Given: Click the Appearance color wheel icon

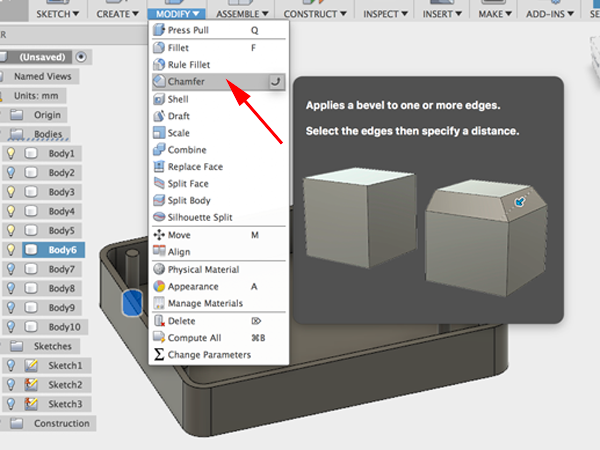Looking at the screenshot, I should [x=159, y=286].
